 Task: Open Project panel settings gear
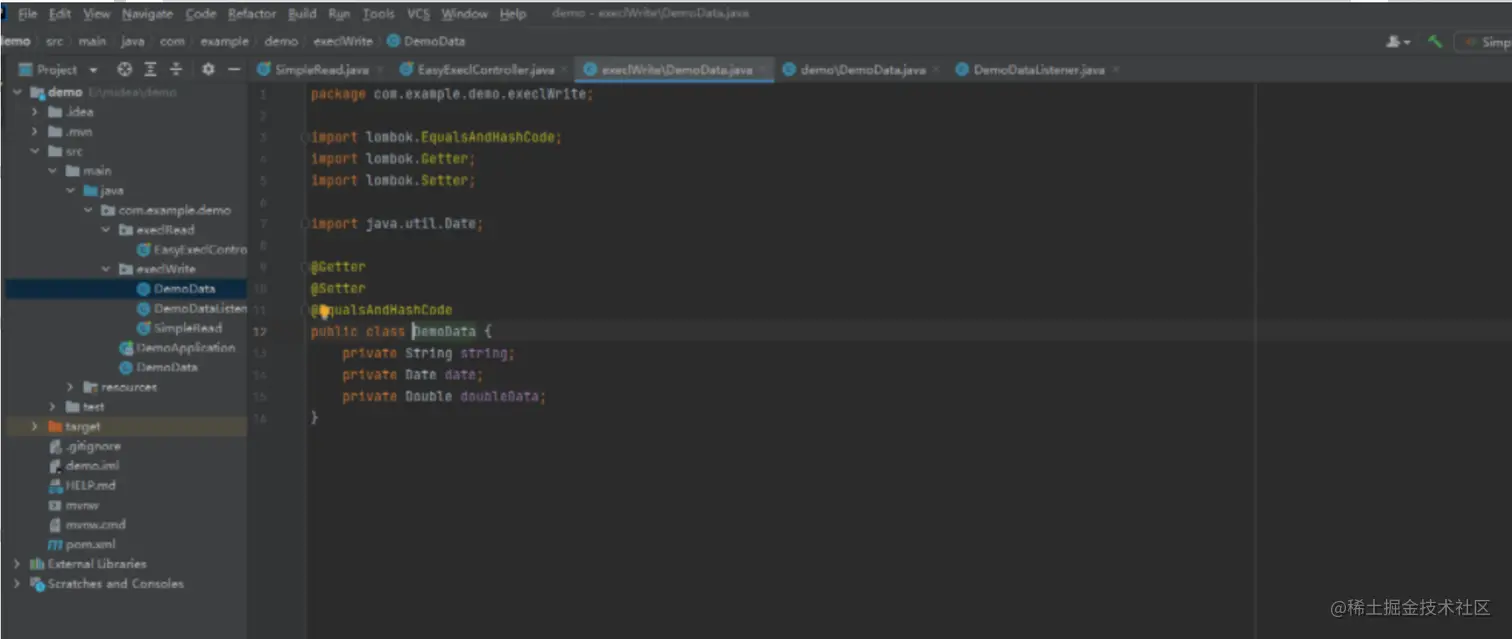(208, 69)
